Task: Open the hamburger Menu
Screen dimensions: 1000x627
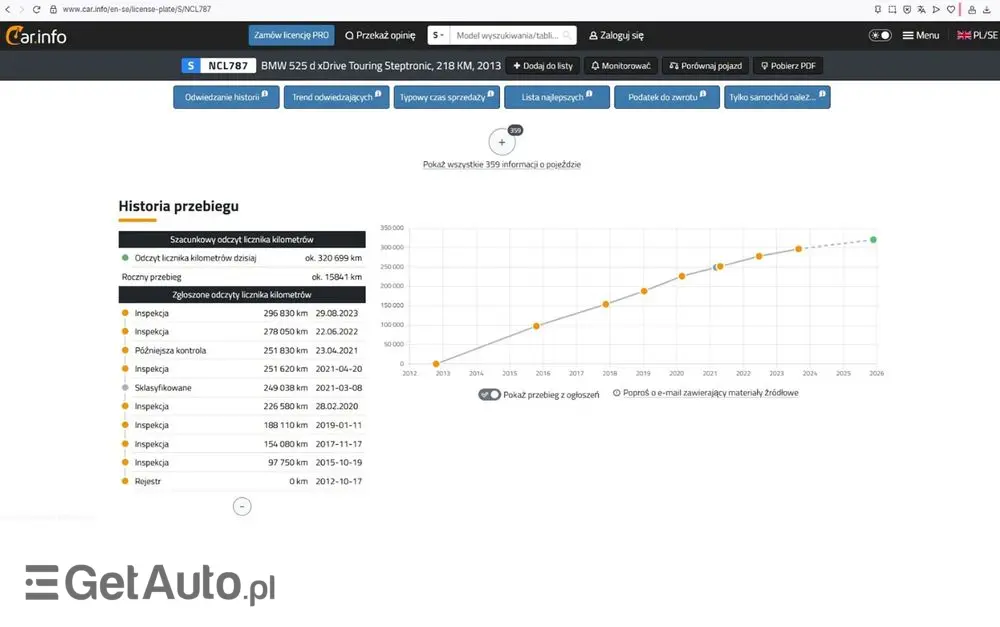Action: pyautogui.click(x=920, y=35)
